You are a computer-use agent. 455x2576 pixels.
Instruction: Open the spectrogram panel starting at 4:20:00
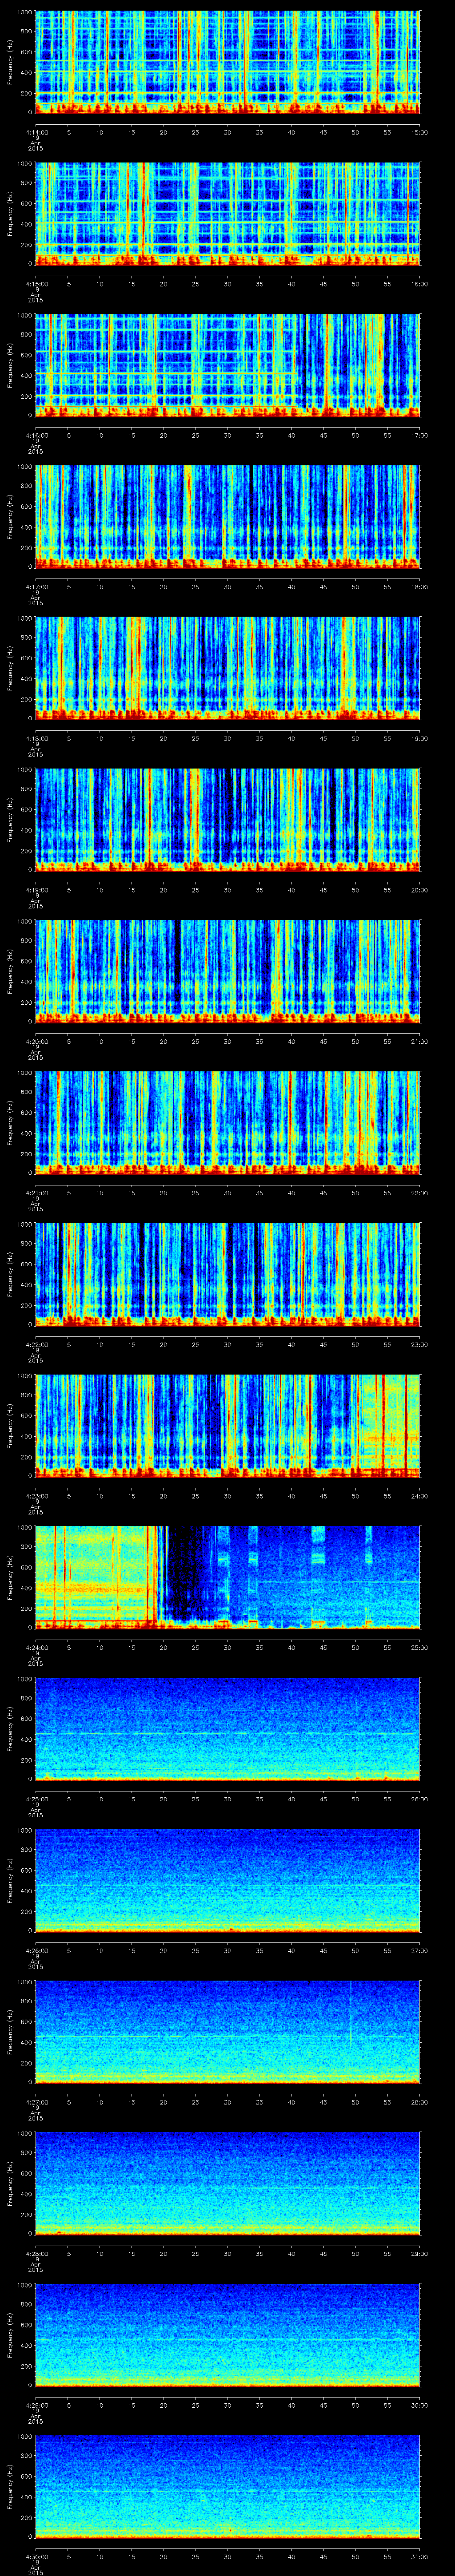(x=227, y=971)
